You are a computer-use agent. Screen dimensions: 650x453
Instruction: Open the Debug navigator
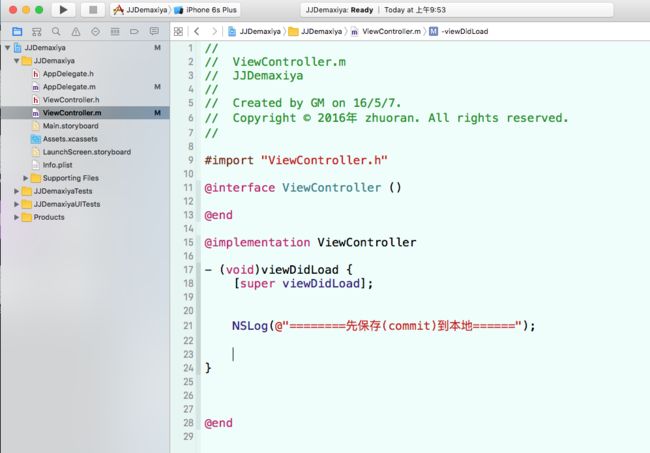click(115, 31)
